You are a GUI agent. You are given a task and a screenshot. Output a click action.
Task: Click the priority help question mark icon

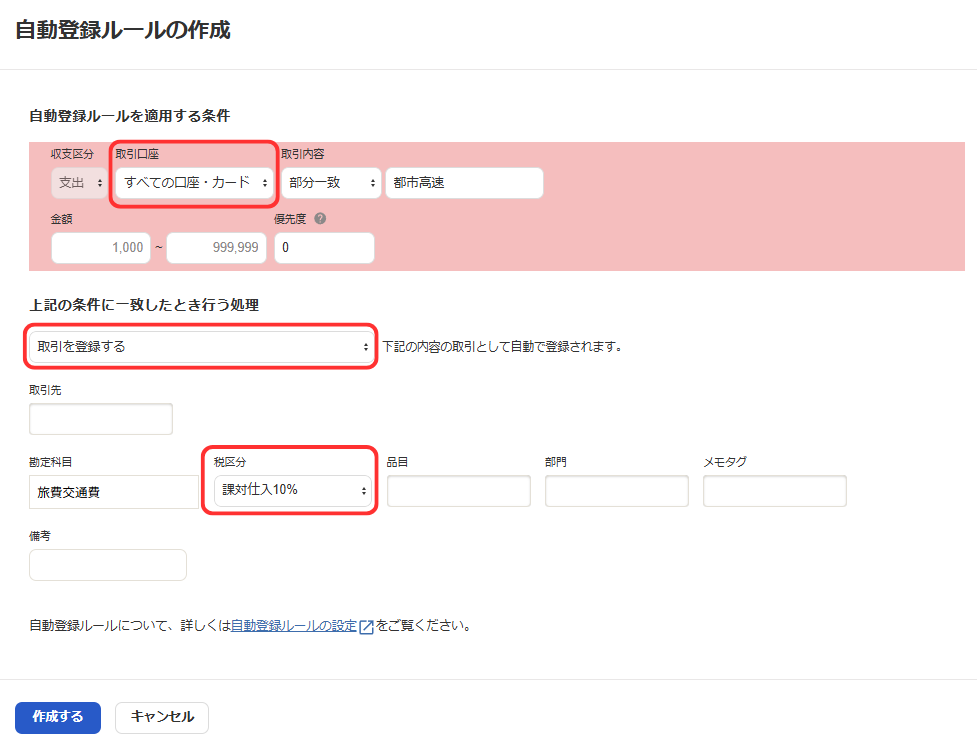(x=320, y=218)
